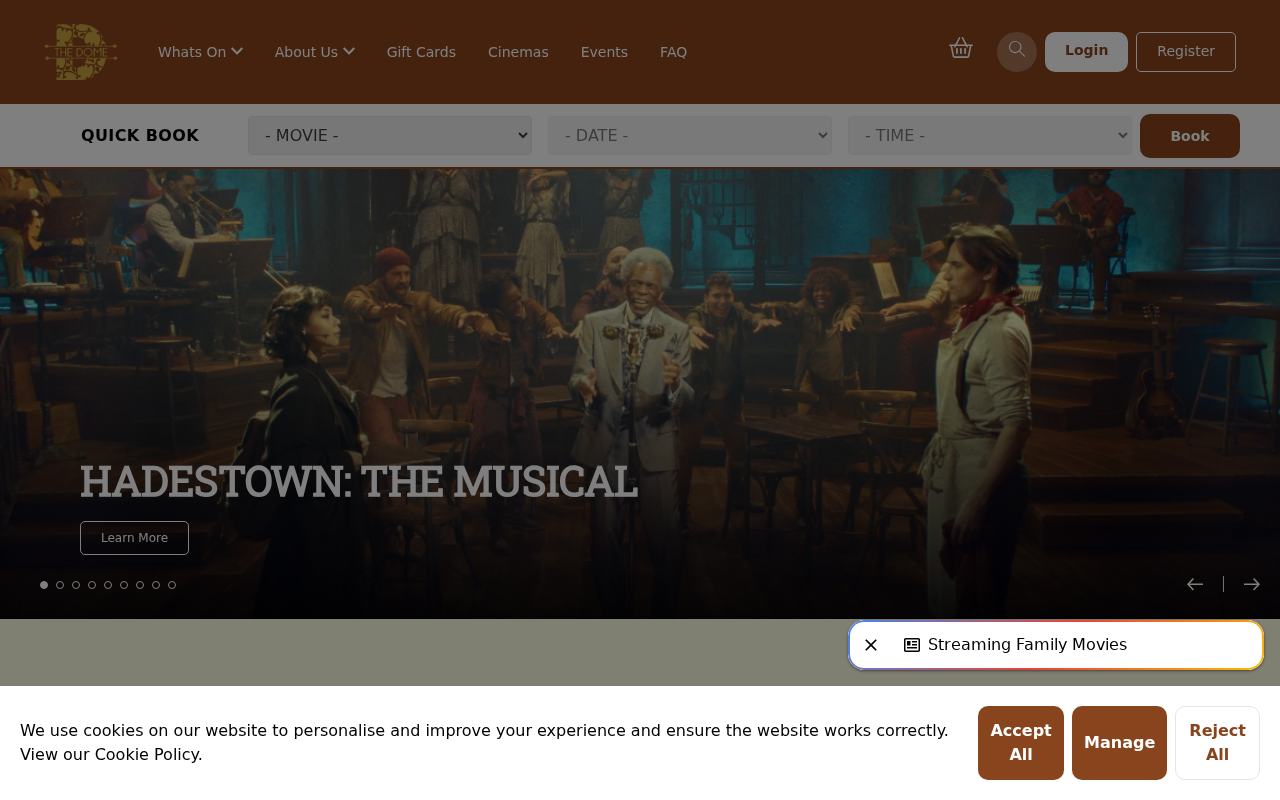
Task: Open the DATE dropdown in Quick Book
Action: (x=690, y=136)
